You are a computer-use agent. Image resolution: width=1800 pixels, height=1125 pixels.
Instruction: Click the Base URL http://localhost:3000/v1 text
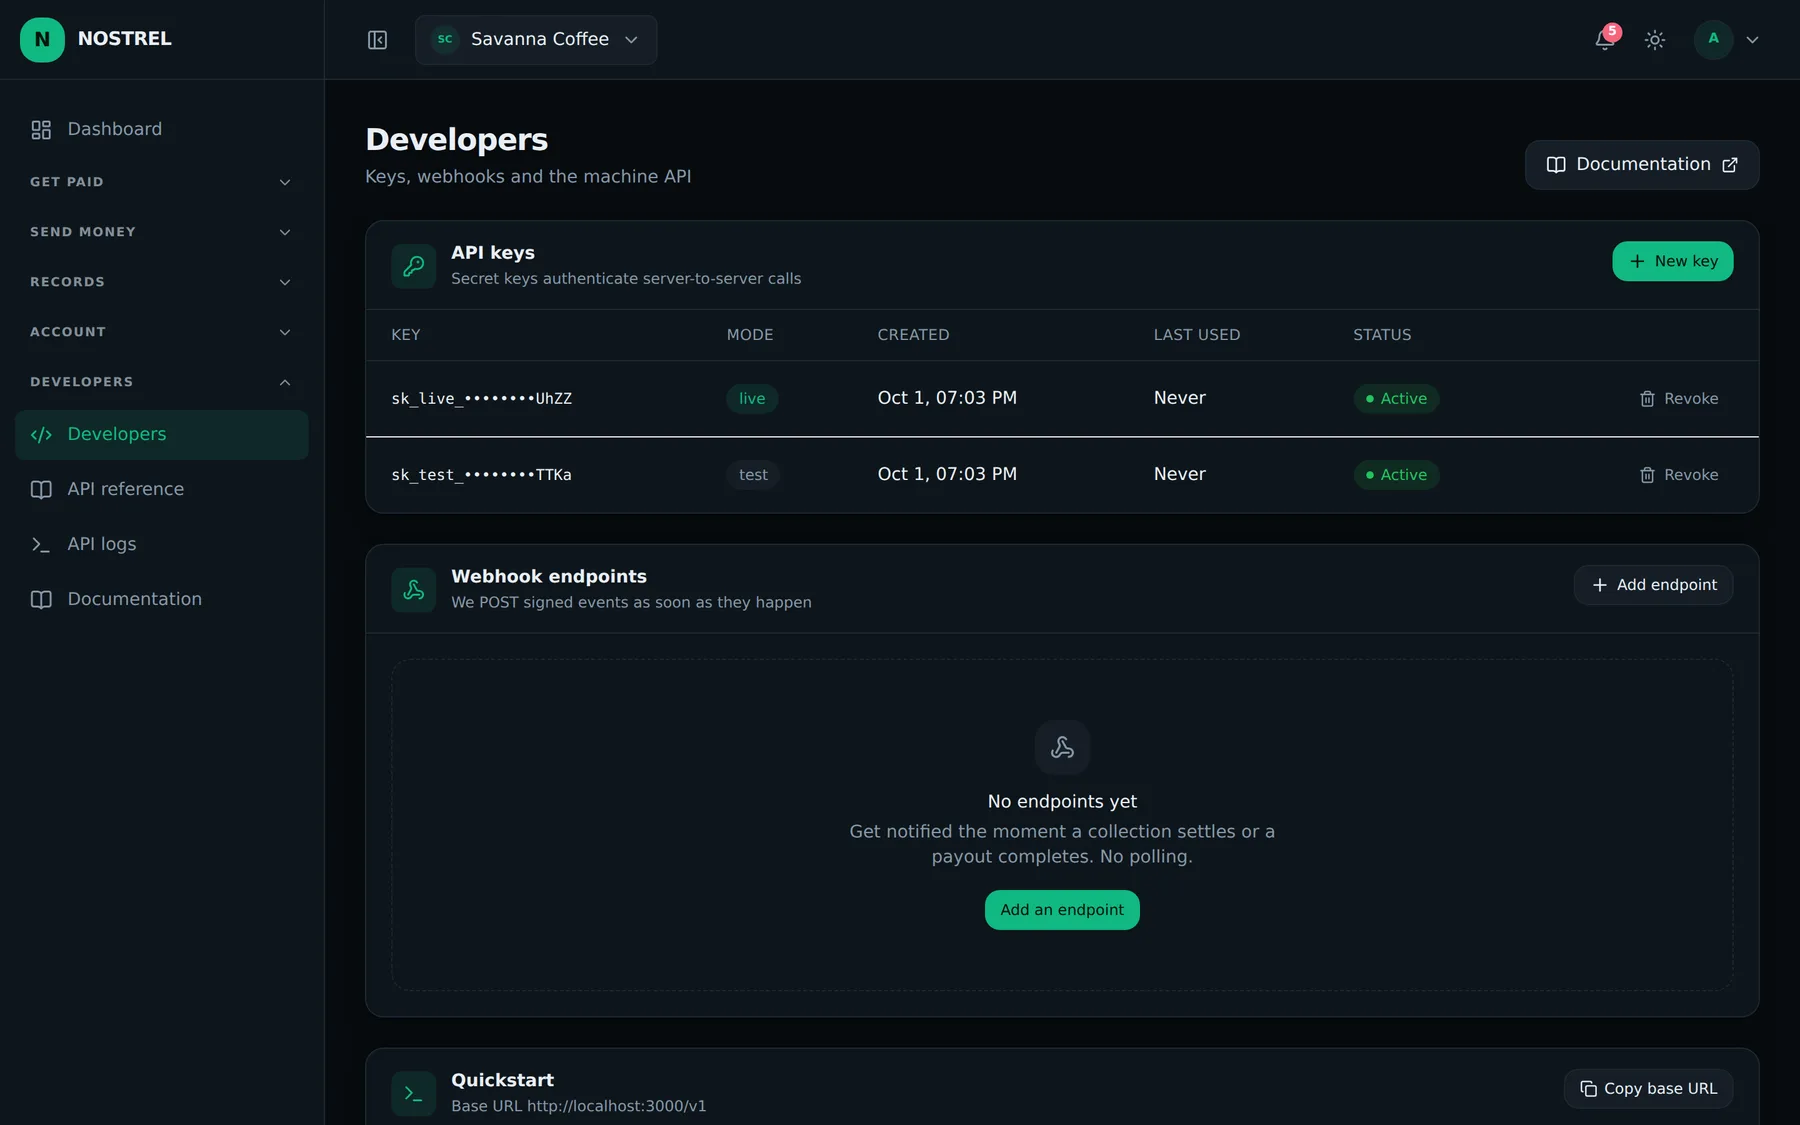coord(579,1106)
